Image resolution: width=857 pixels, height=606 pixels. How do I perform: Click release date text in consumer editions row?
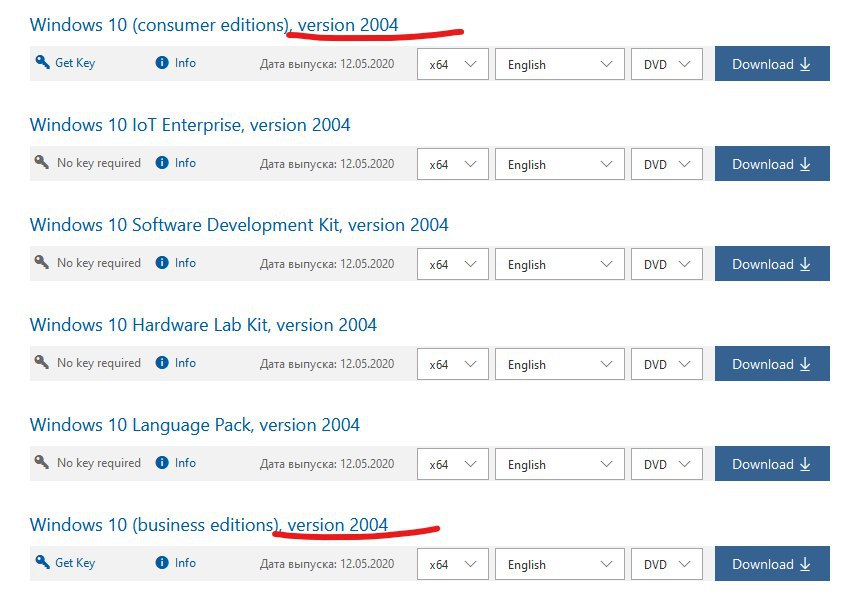327,64
